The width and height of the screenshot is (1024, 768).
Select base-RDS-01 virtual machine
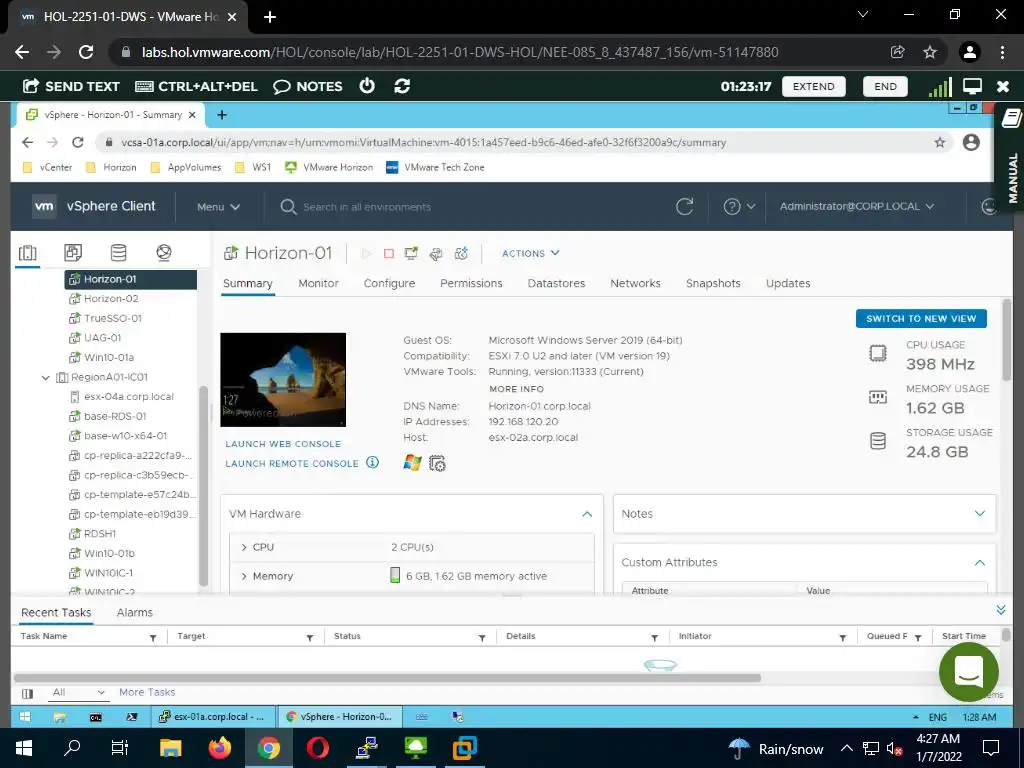coord(115,416)
